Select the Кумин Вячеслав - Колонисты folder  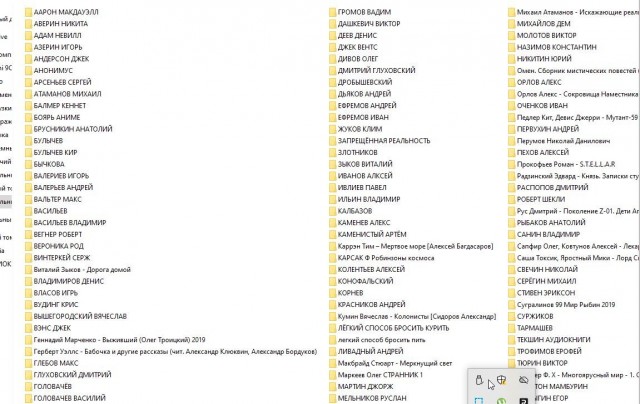tap(417, 316)
